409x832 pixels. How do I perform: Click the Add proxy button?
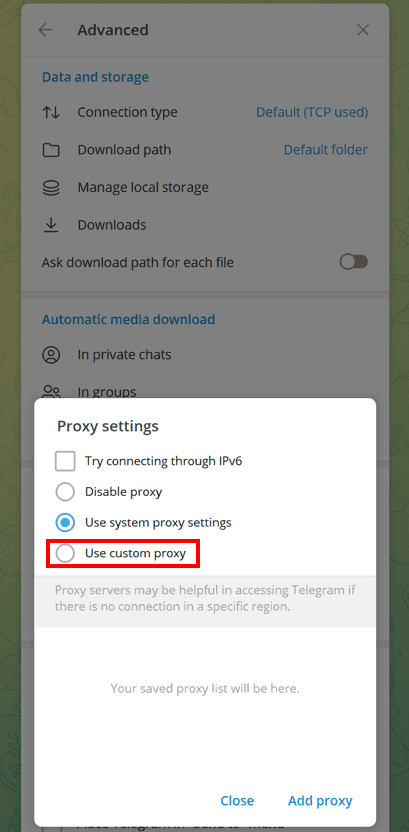click(x=320, y=801)
